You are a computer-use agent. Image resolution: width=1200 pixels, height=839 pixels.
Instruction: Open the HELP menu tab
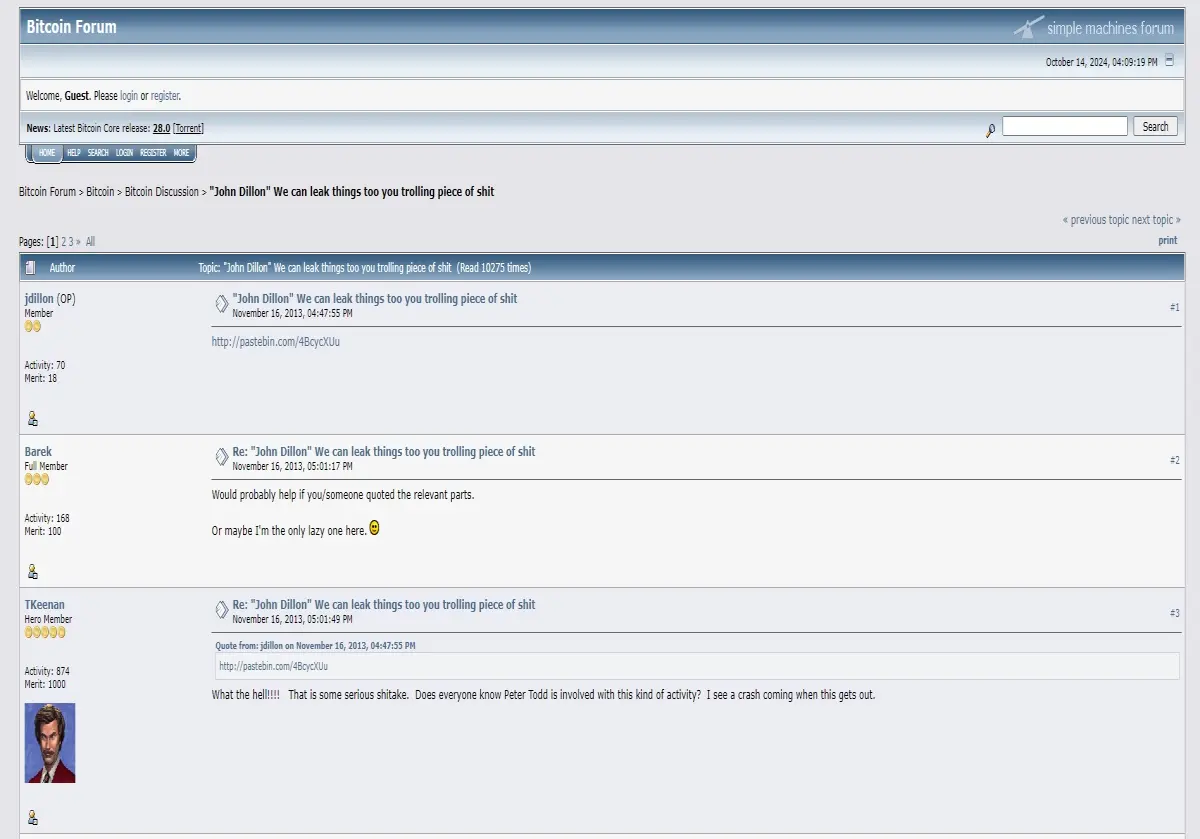coord(74,153)
